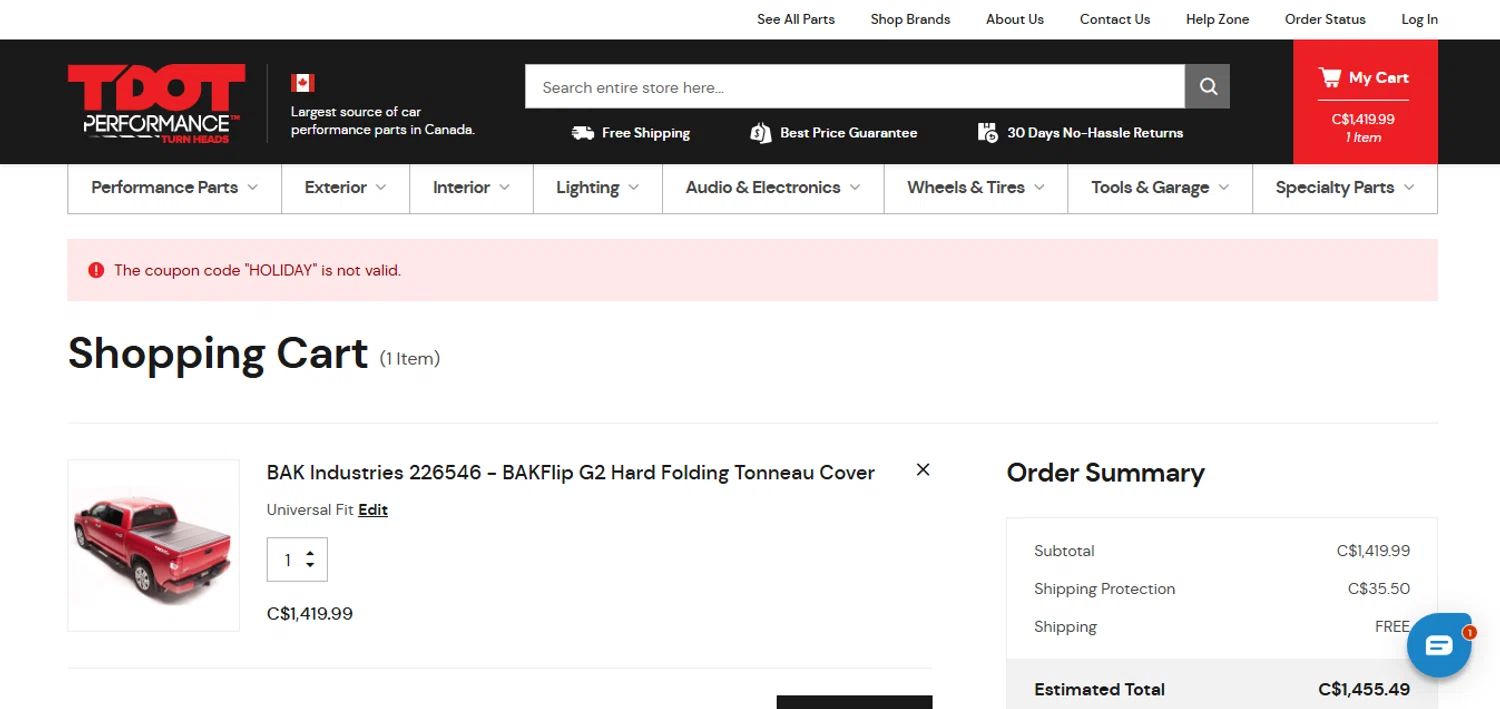Click the Best Price Guarantee tag icon
This screenshot has width=1500, height=709.
(x=761, y=133)
